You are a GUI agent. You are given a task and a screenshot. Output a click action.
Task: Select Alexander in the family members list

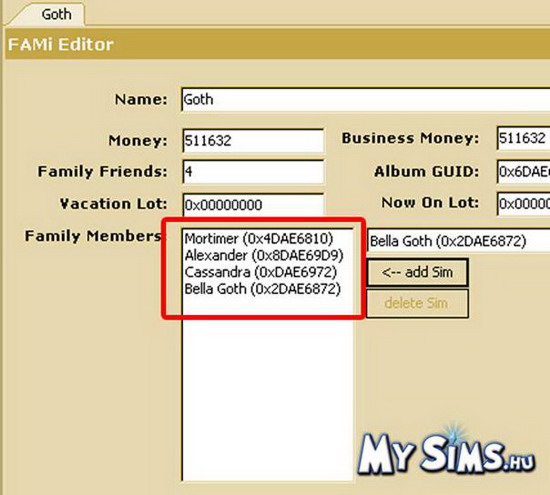tap(264, 256)
